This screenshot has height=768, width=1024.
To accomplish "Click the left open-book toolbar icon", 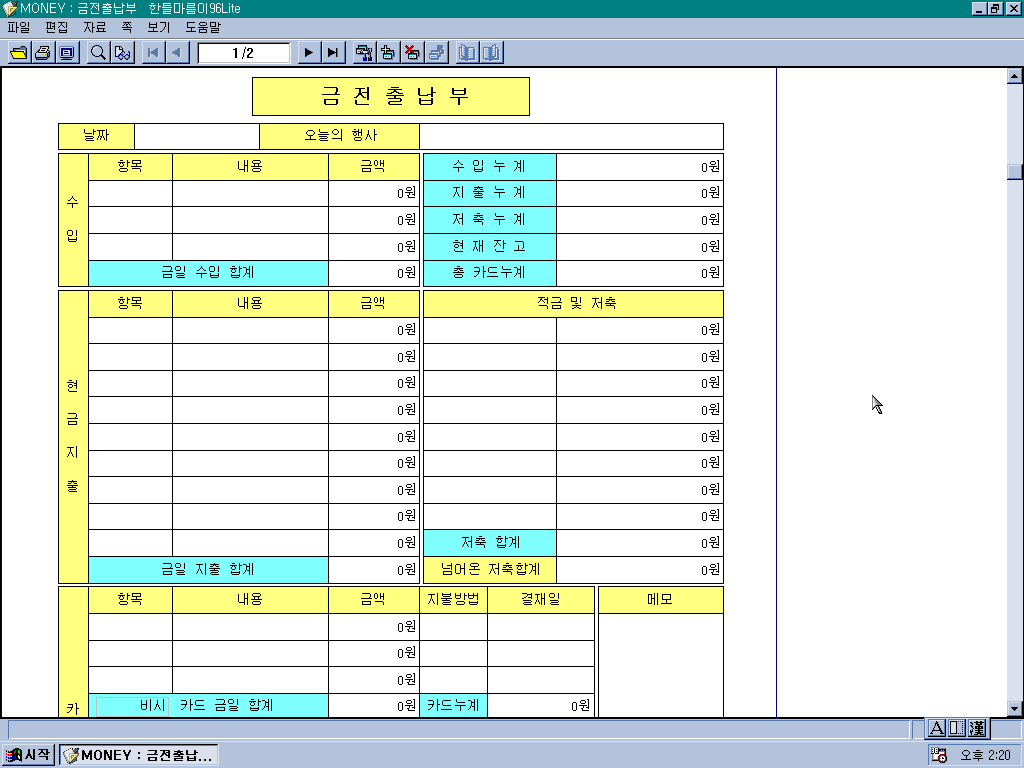I will (467, 53).
